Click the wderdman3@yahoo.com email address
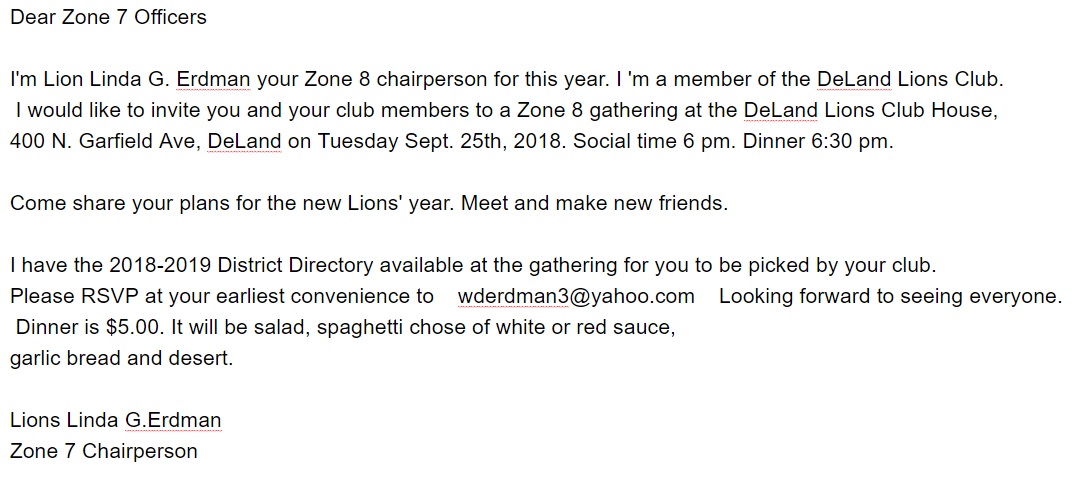Screen dimensions: 1091x477 coord(575,296)
